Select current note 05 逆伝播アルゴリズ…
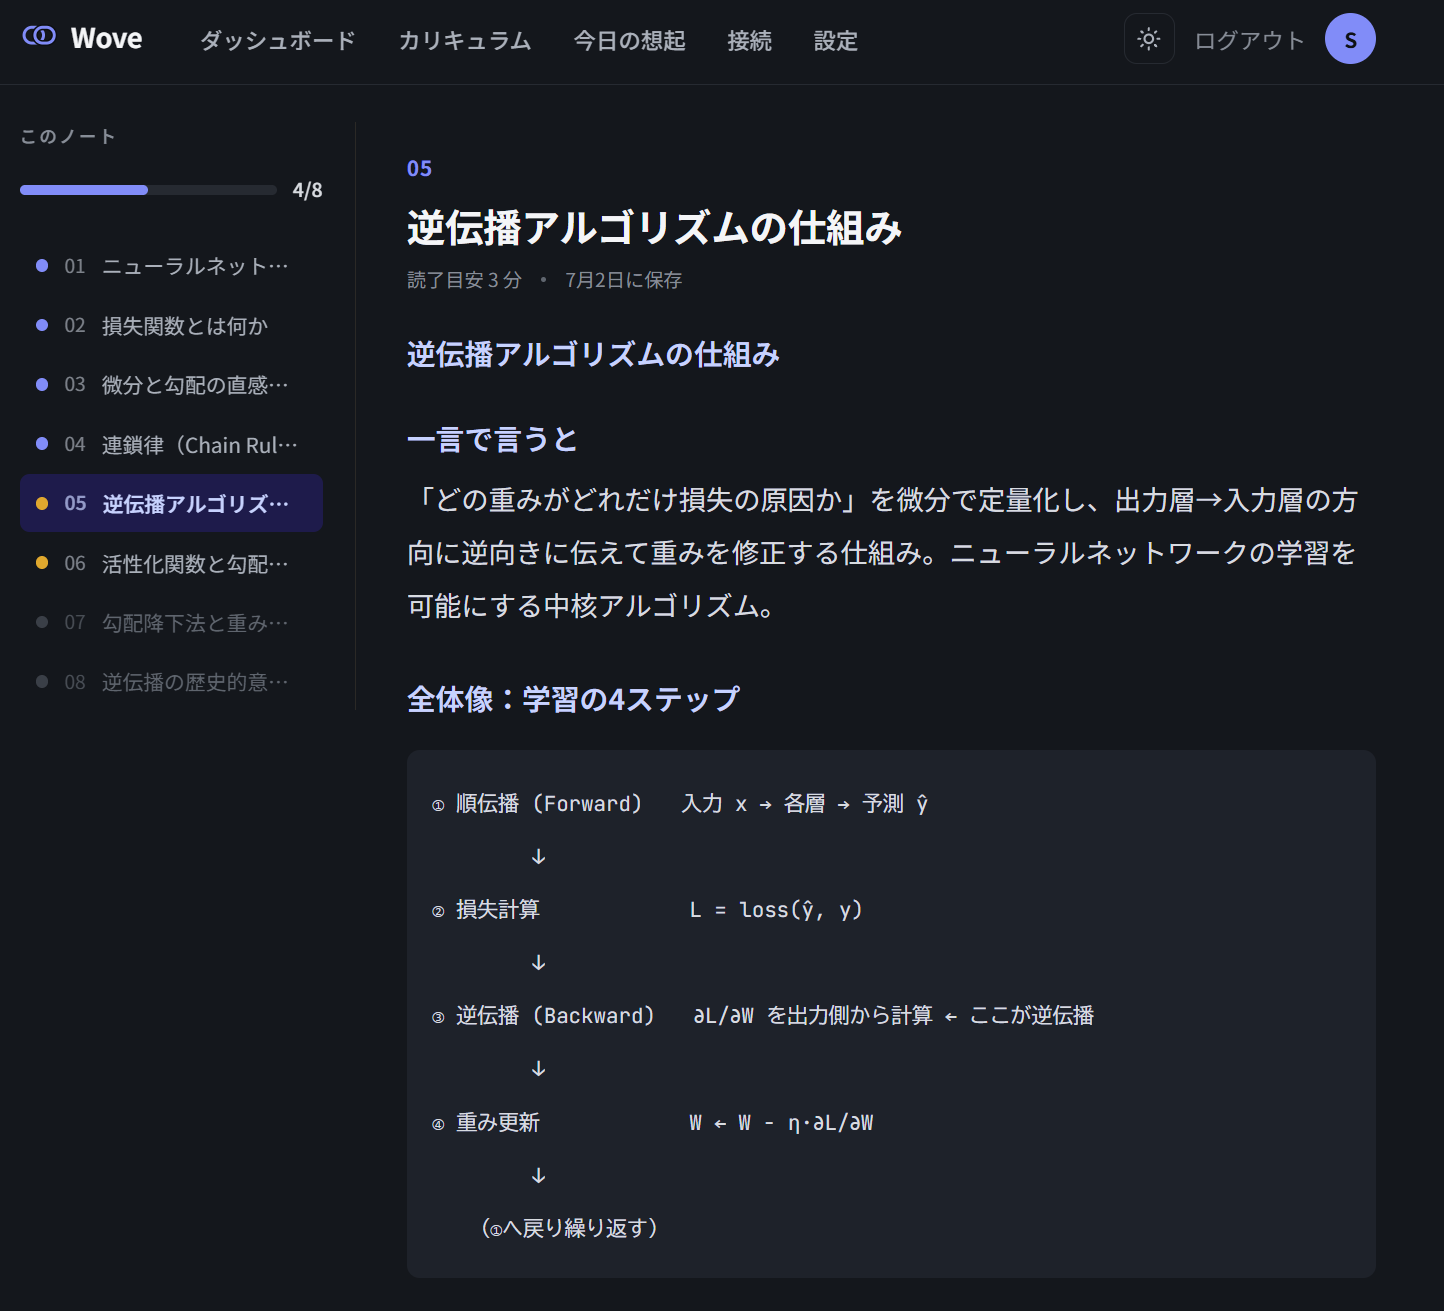1444x1311 pixels. [171, 503]
